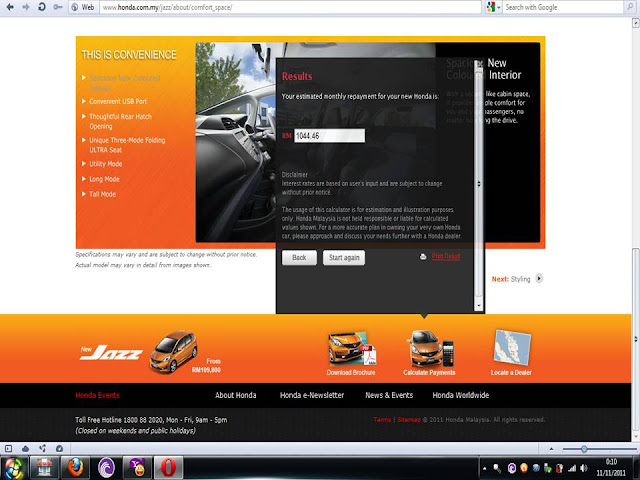Open Honda e-Newsletter menu
This screenshot has height=480, width=640.
(x=312, y=395)
